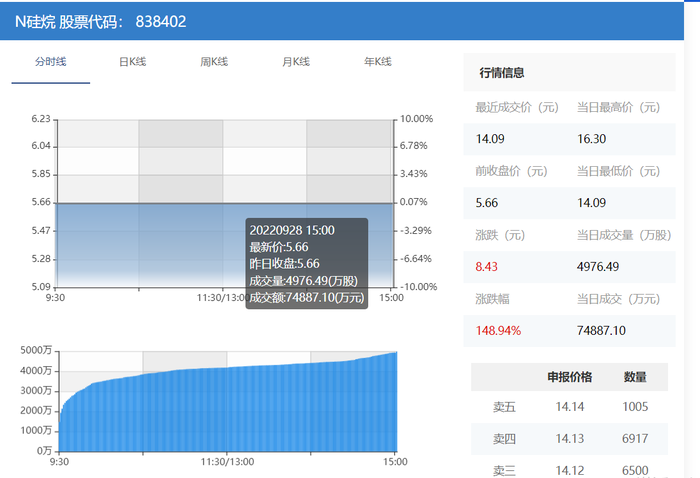
Task: Select the turnover value 74887.10 in 行情信息
Action: coord(601,330)
